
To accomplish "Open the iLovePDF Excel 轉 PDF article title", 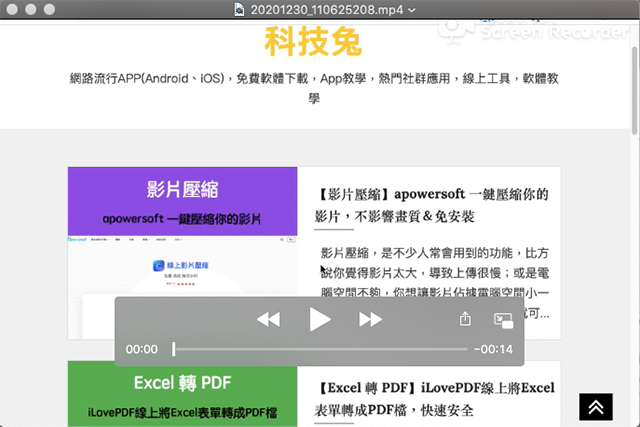I will (x=434, y=398).
